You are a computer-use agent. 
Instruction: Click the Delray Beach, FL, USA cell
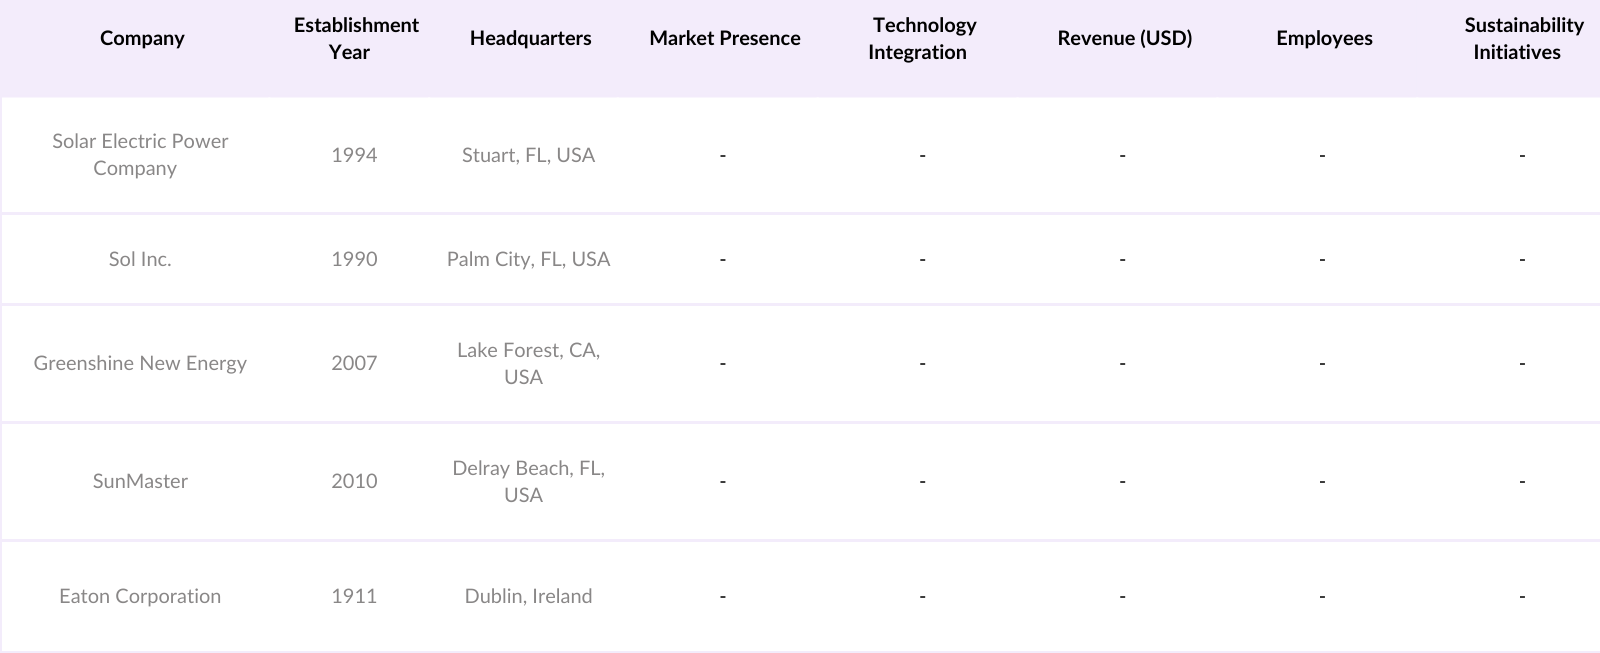pos(528,481)
